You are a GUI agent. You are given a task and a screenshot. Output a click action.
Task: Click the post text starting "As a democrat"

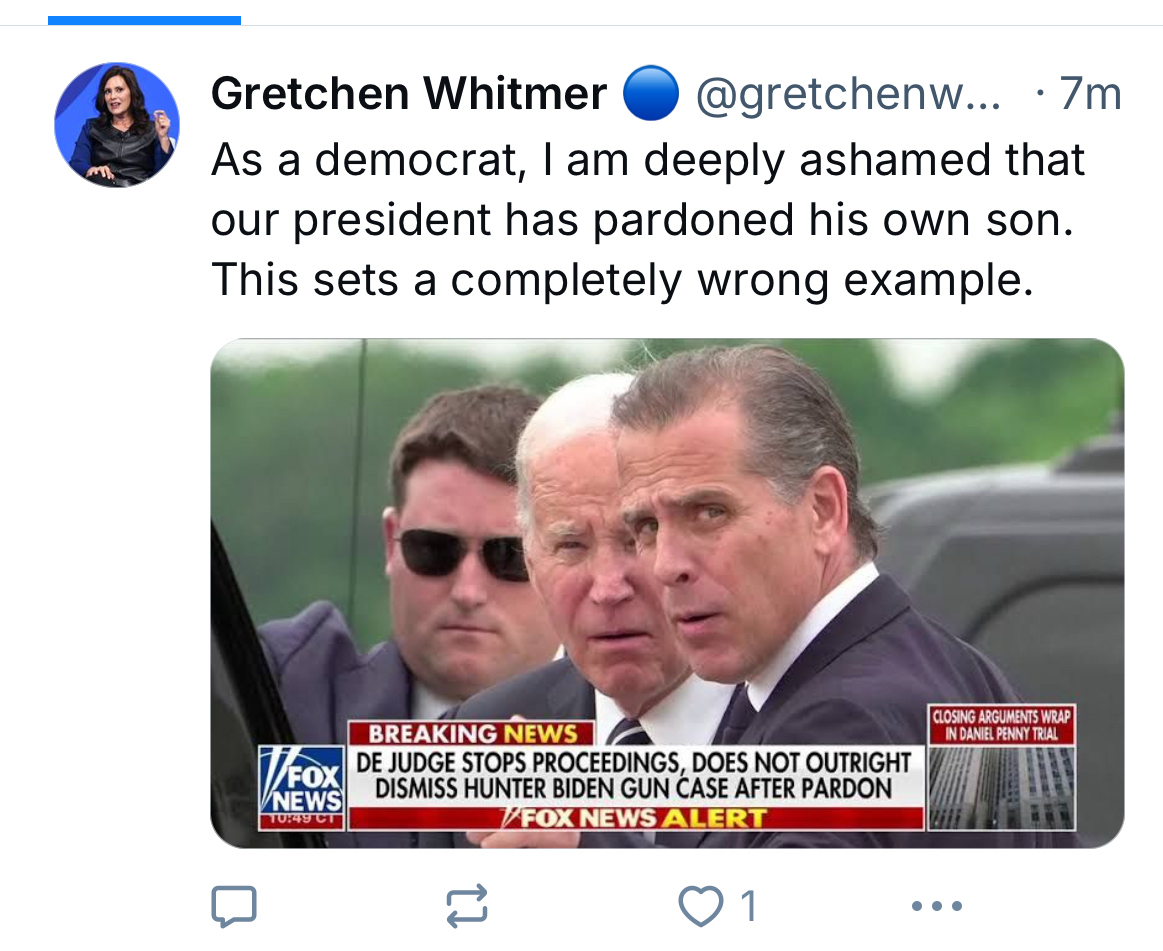[x=647, y=160]
